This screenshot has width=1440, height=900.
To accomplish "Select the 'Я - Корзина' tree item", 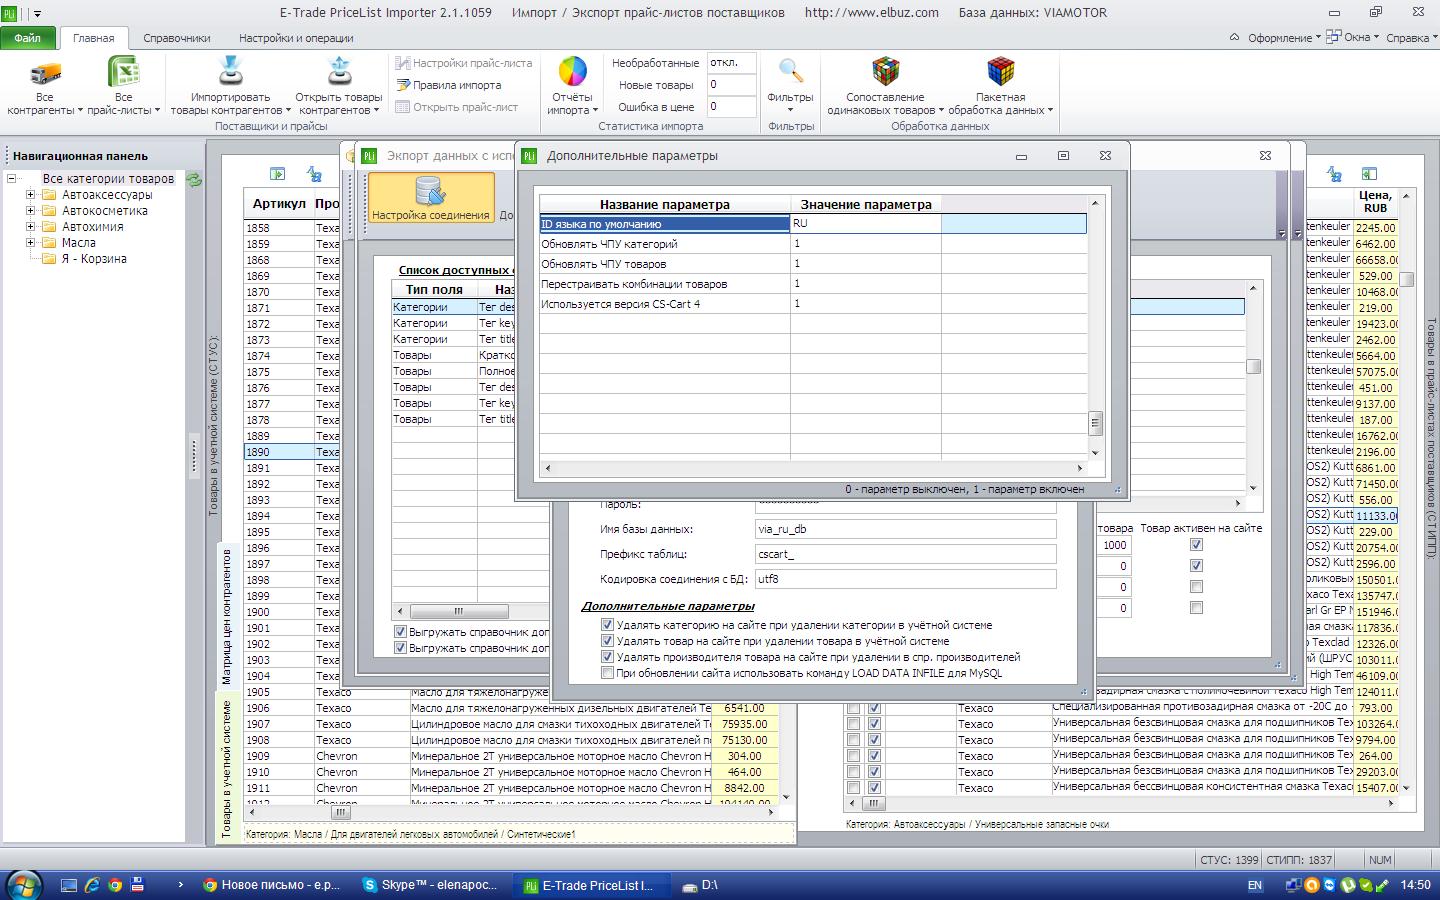I will tap(94, 259).
